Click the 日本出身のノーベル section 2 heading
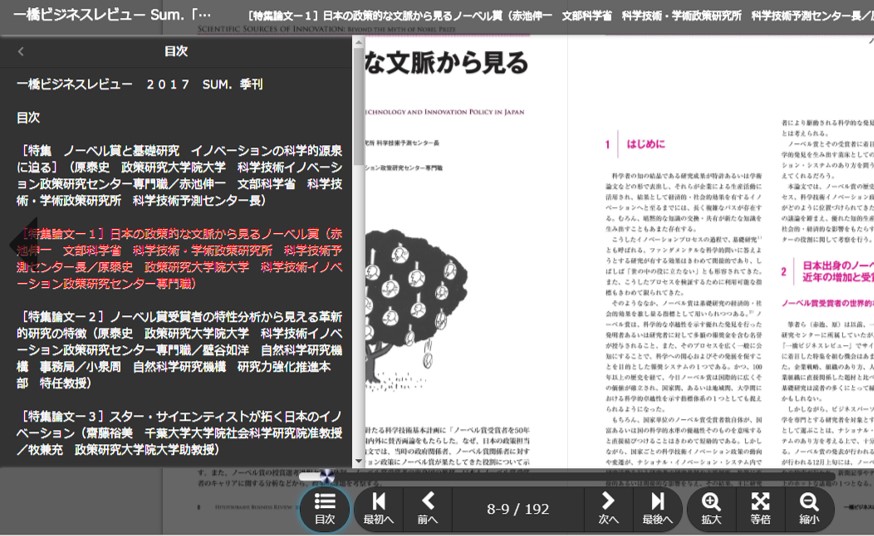 pyautogui.click(x=838, y=271)
